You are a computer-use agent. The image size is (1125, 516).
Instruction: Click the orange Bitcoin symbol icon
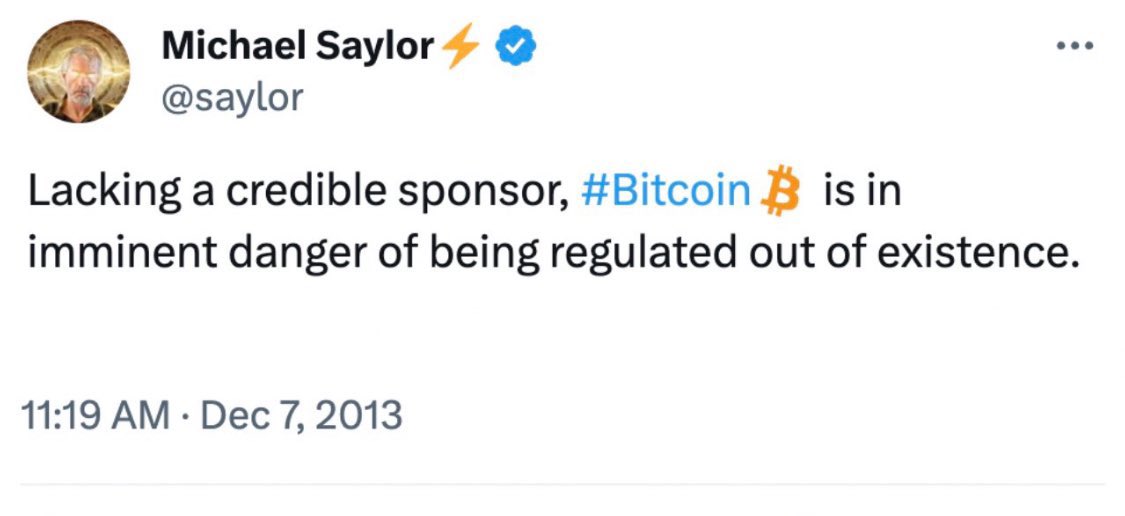pyautogui.click(x=782, y=192)
